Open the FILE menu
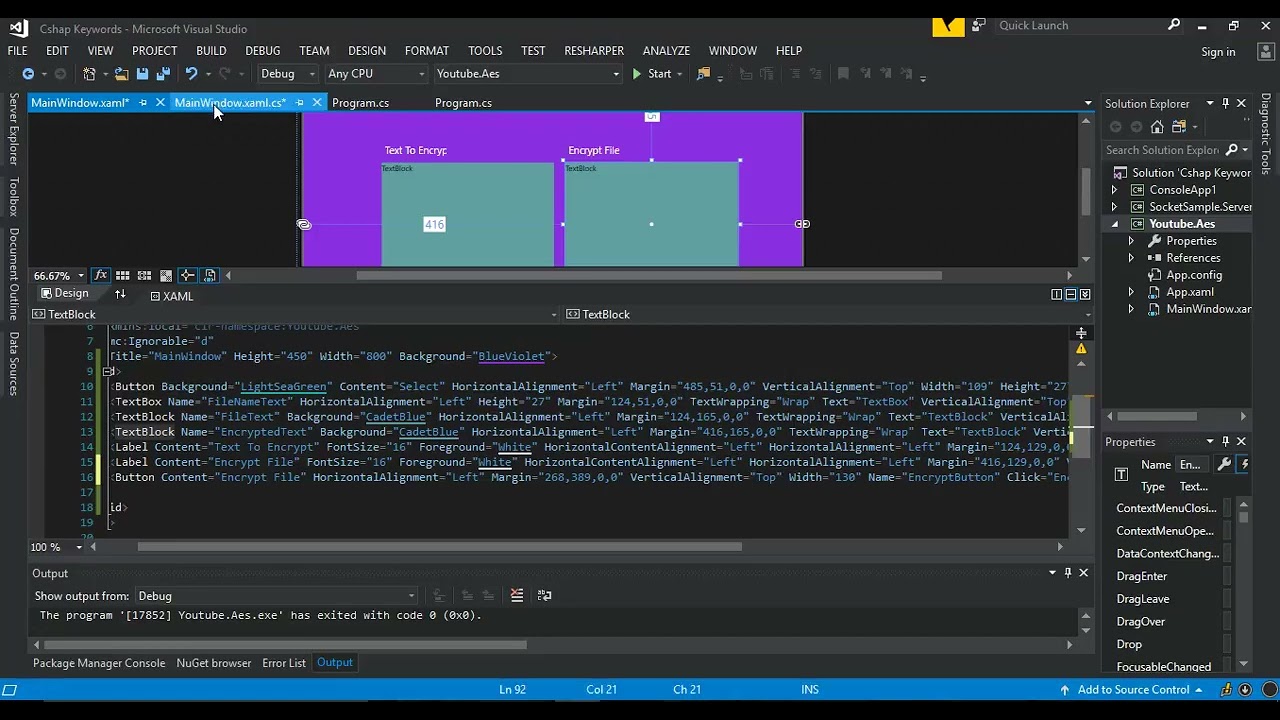Image resolution: width=1280 pixels, height=720 pixels. (18, 51)
